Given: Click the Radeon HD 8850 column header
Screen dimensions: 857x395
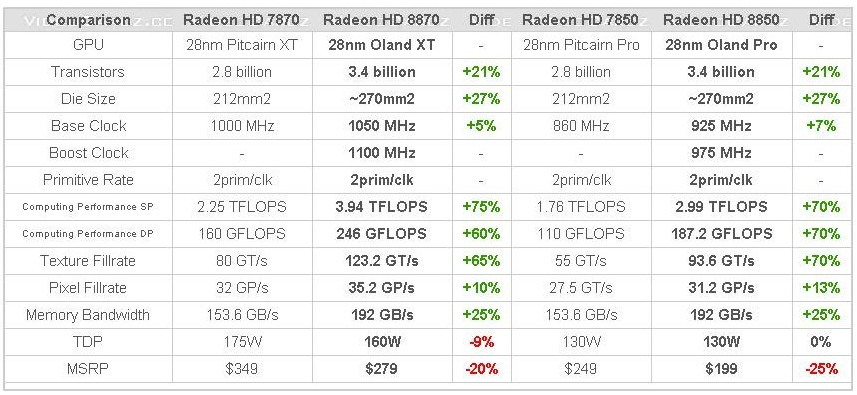Looking at the screenshot, I should 721,20.
